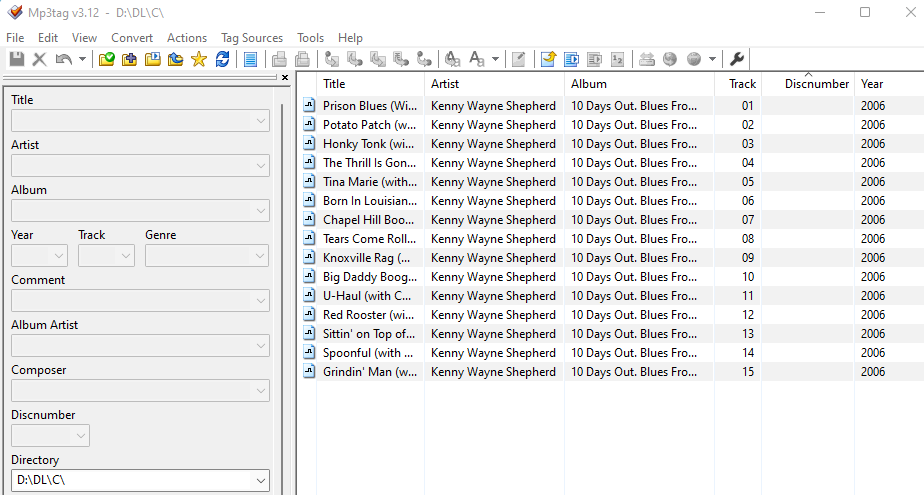The width and height of the screenshot is (924, 495).
Task: Click the Auto-numbering wizard icon
Action: [618, 59]
